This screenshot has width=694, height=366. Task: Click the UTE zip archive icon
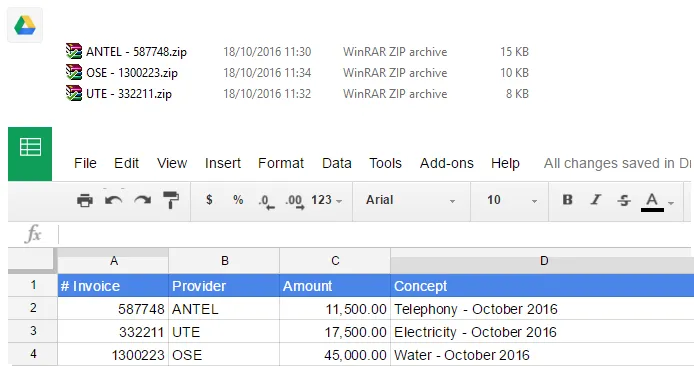click(74, 93)
